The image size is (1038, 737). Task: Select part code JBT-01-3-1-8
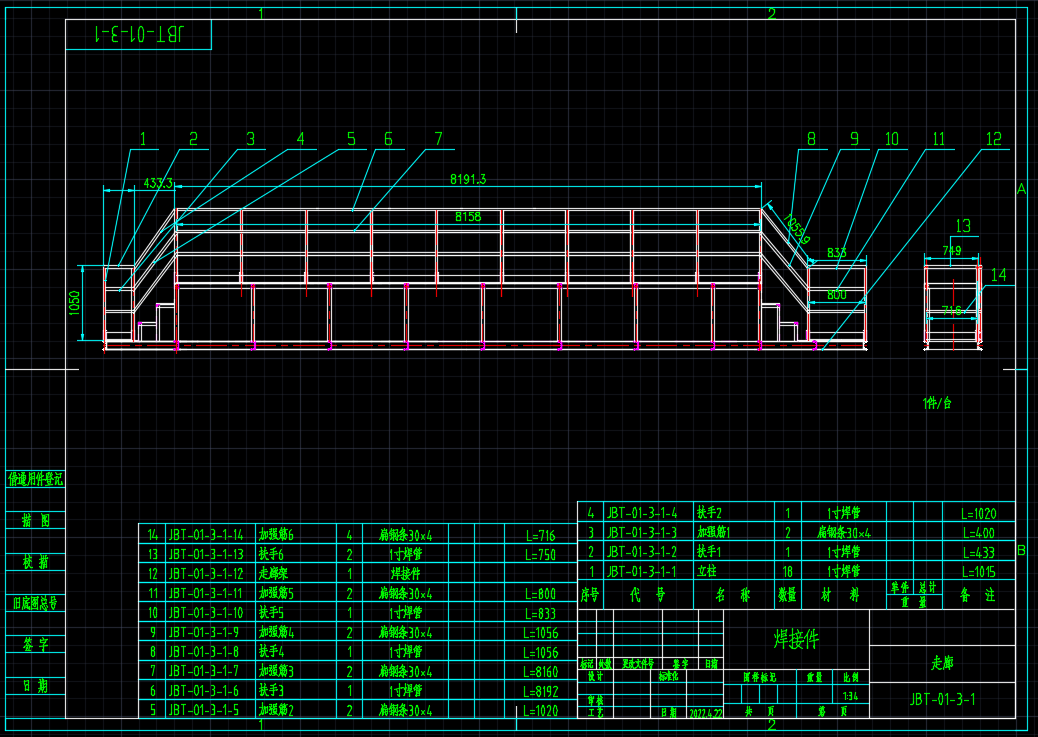[204, 652]
